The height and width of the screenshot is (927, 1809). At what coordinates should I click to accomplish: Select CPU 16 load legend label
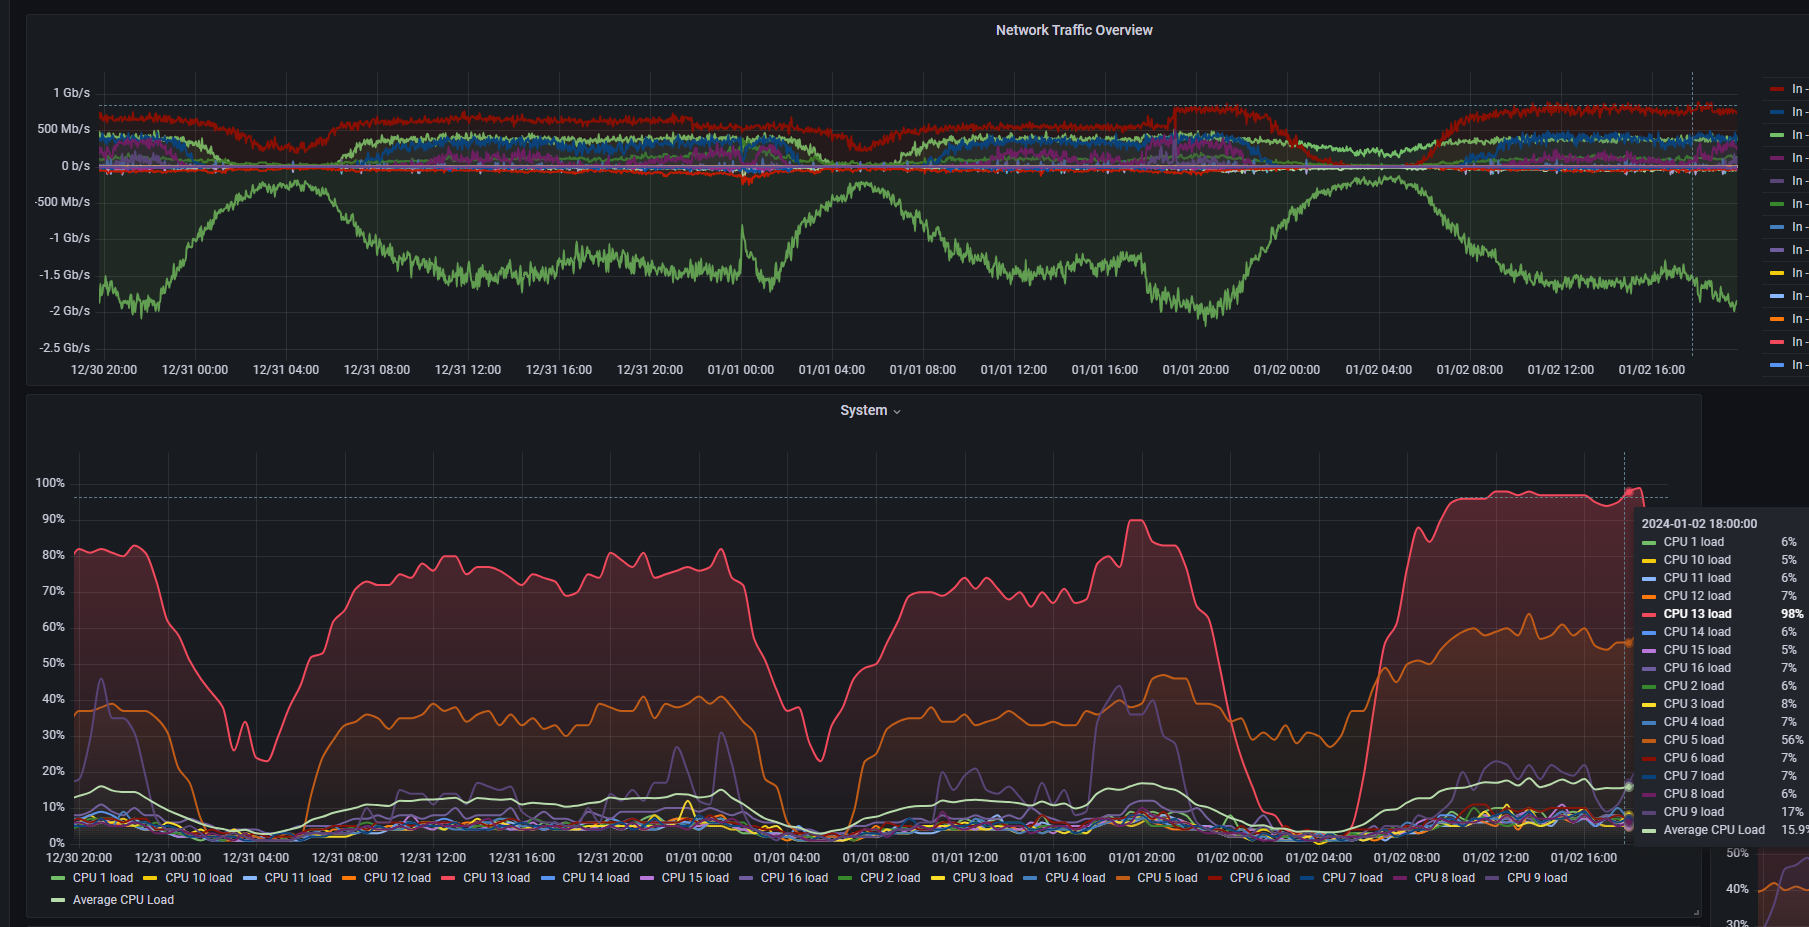point(794,878)
